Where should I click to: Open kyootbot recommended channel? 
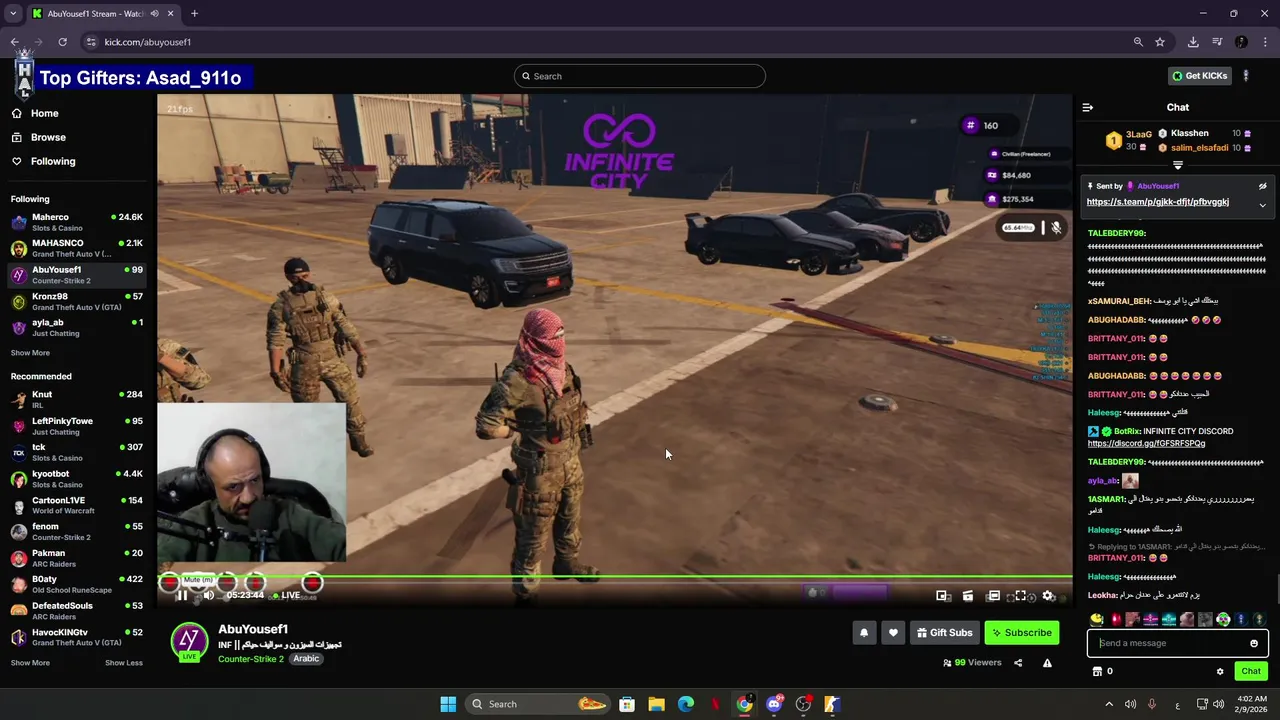77,479
